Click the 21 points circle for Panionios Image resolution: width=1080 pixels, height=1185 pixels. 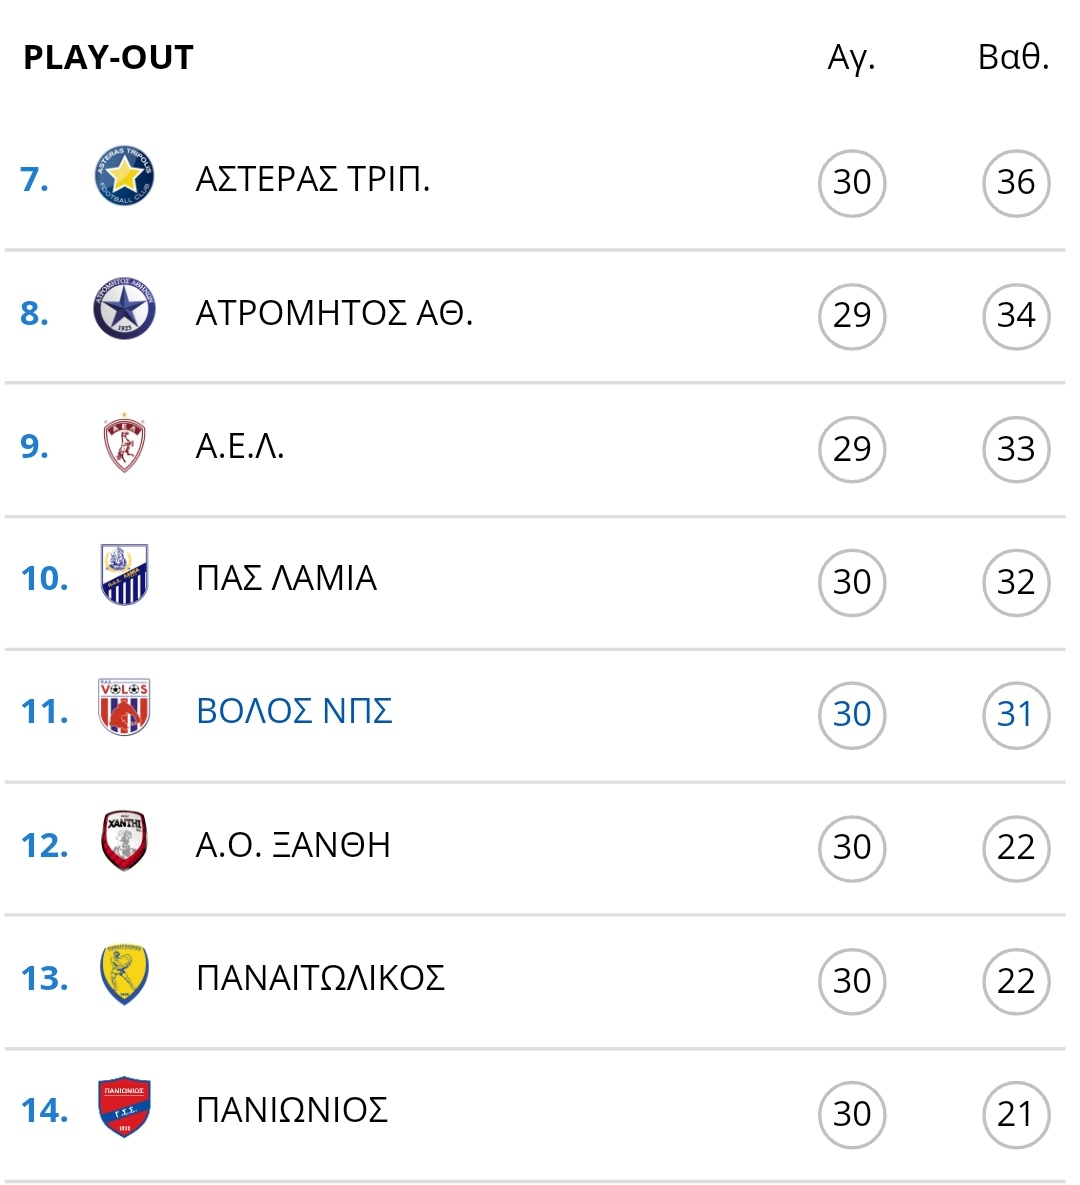click(1016, 1115)
